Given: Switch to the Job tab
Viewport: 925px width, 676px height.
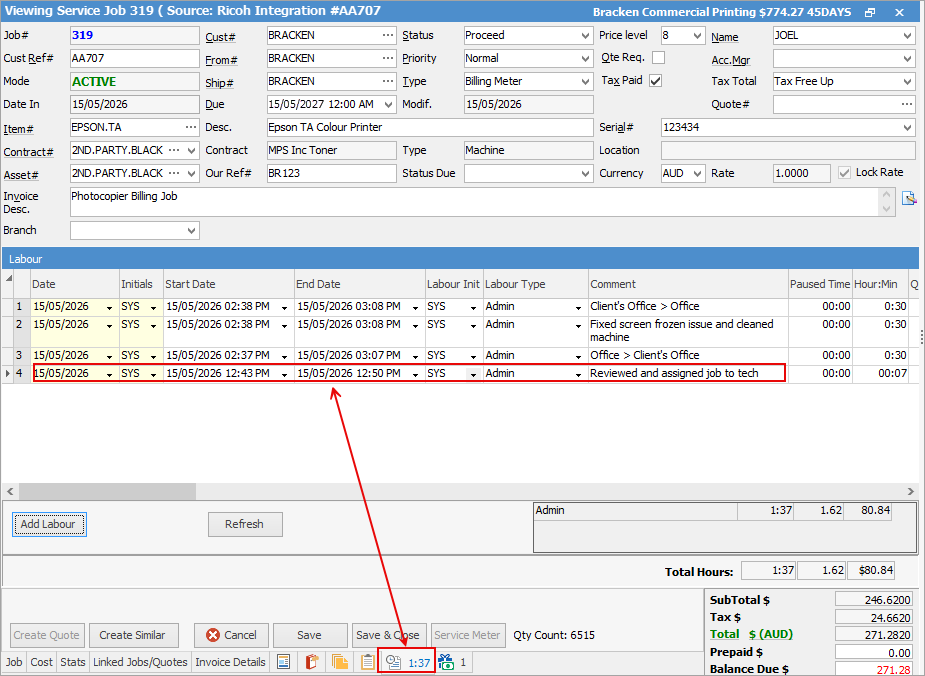Looking at the screenshot, I should (14, 662).
